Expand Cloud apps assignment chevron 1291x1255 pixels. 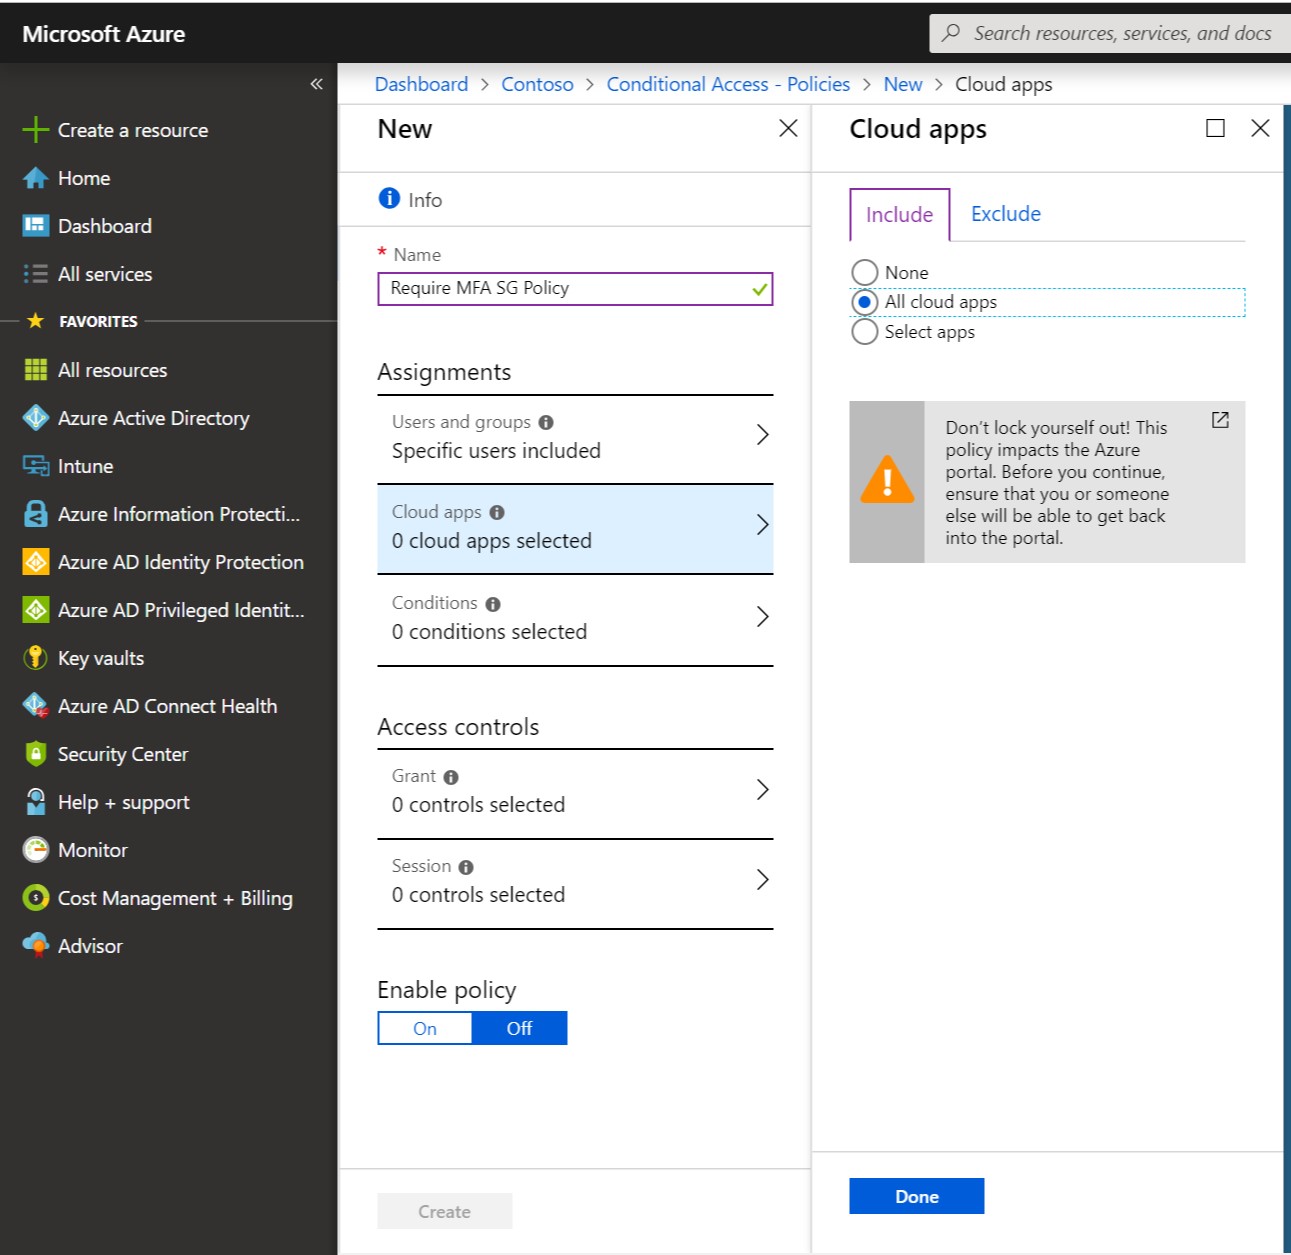click(762, 524)
